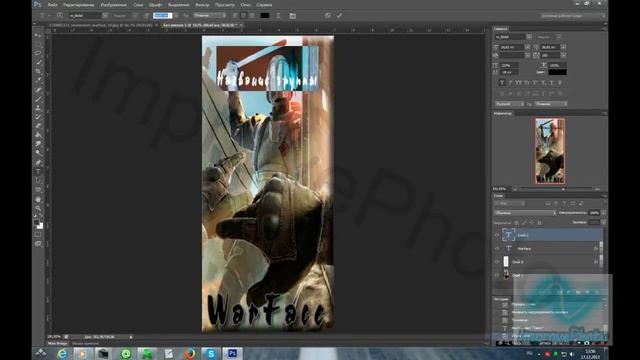Open font family dropdown in Character panel
Screen dimensions: 640x360
529,37
